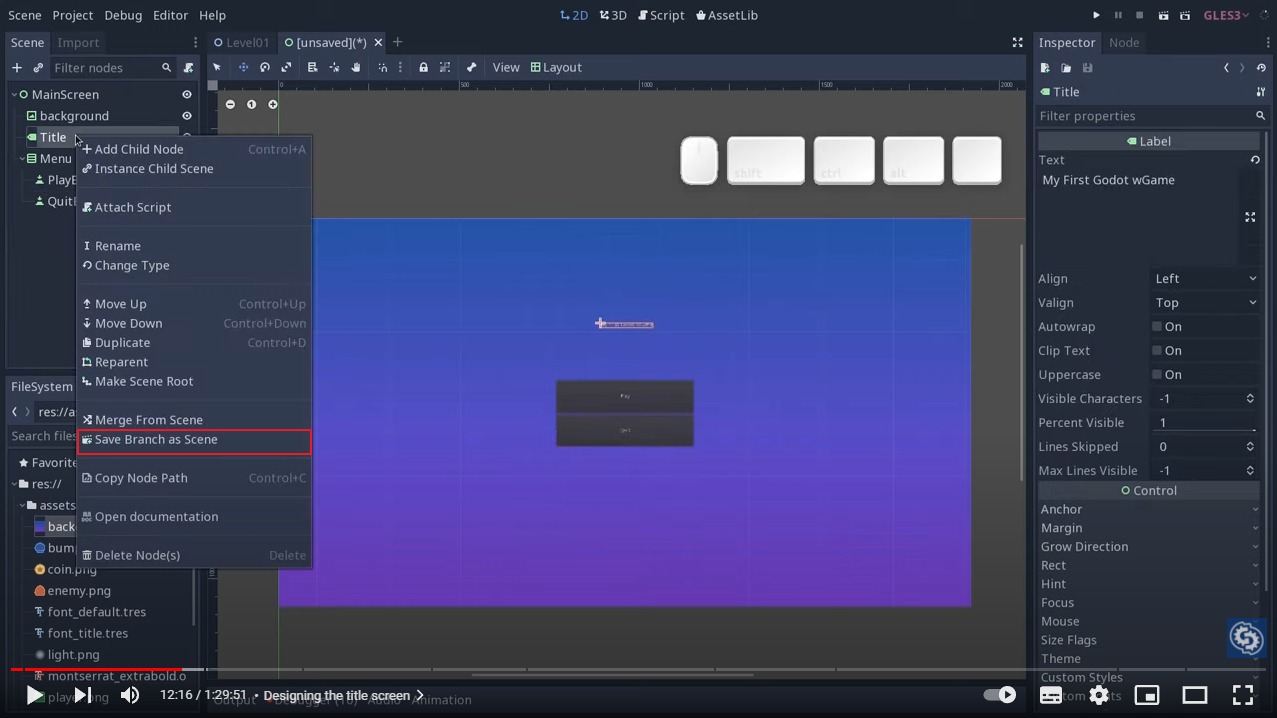This screenshot has width=1277, height=718.
Task: Open the View menu in viewport toolbar
Action: [x=506, y=67]
